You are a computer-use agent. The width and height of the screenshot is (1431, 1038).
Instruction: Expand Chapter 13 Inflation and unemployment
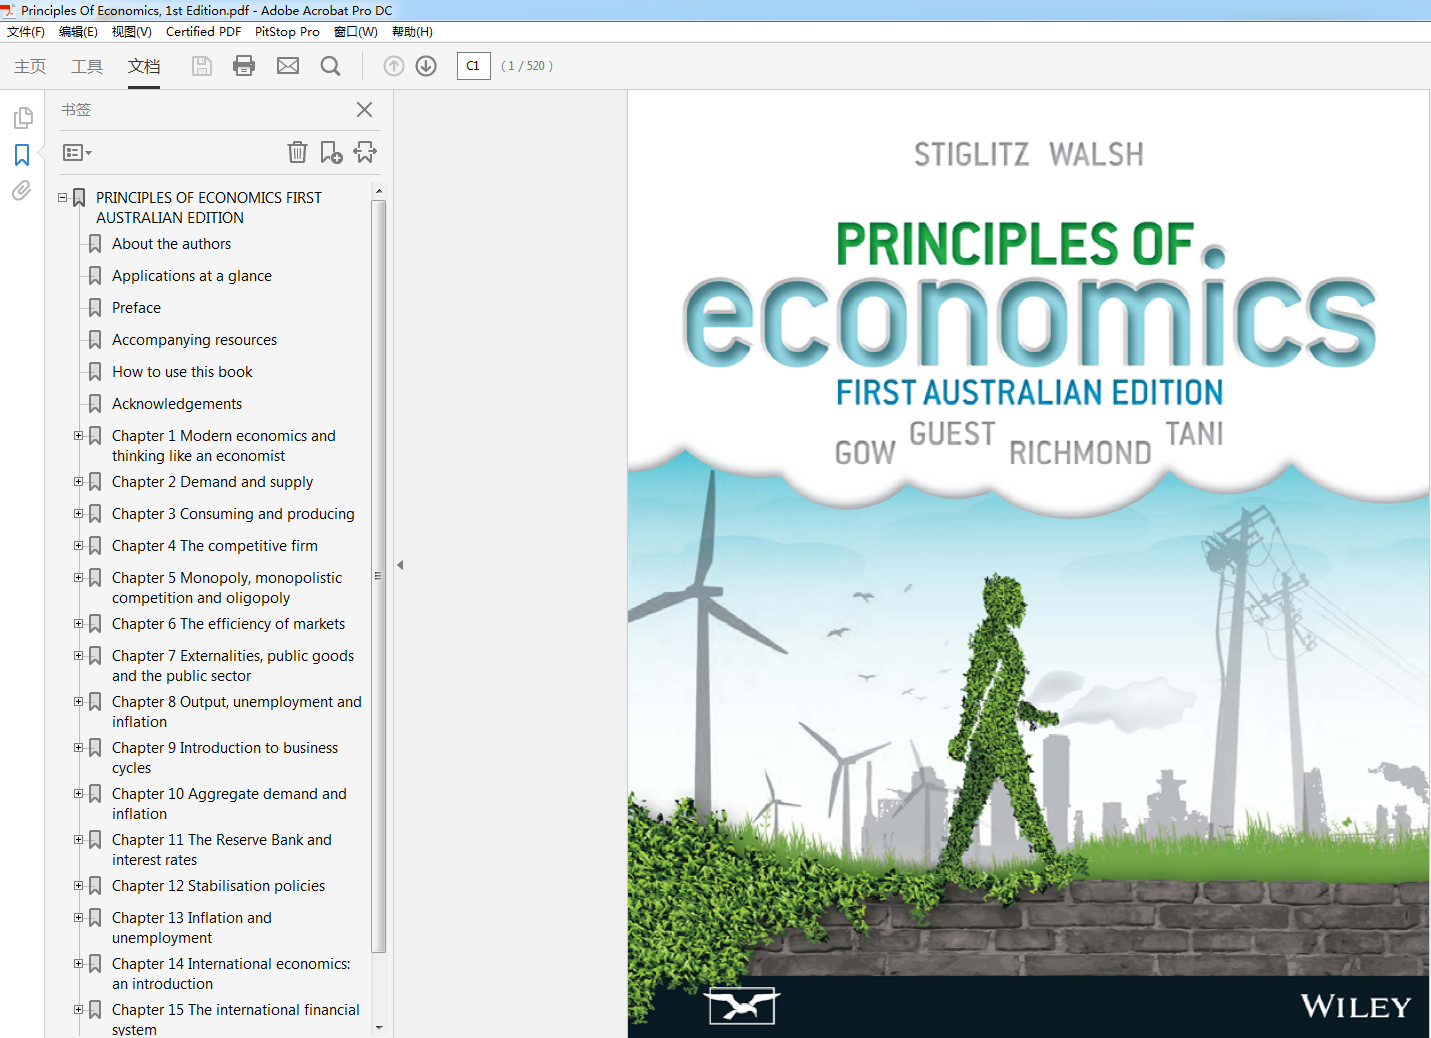[78, 918]
